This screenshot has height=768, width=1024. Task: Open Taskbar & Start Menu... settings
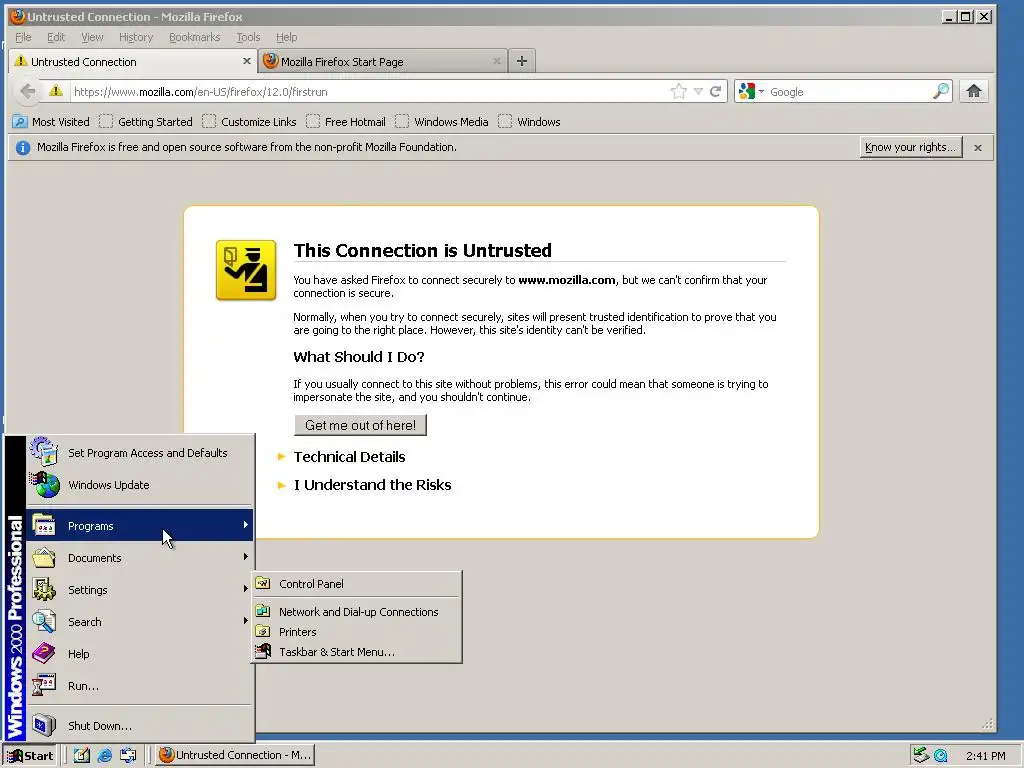pos(357,652)
